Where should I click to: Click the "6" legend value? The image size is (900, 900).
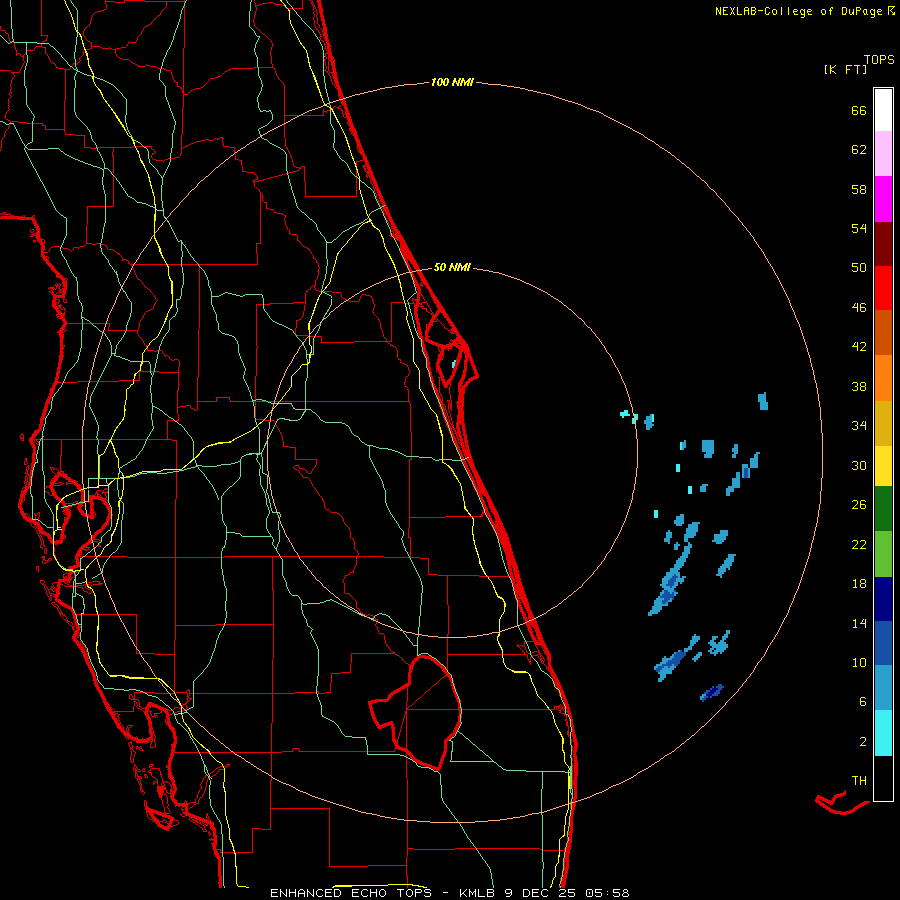click(x=863, y=702)
